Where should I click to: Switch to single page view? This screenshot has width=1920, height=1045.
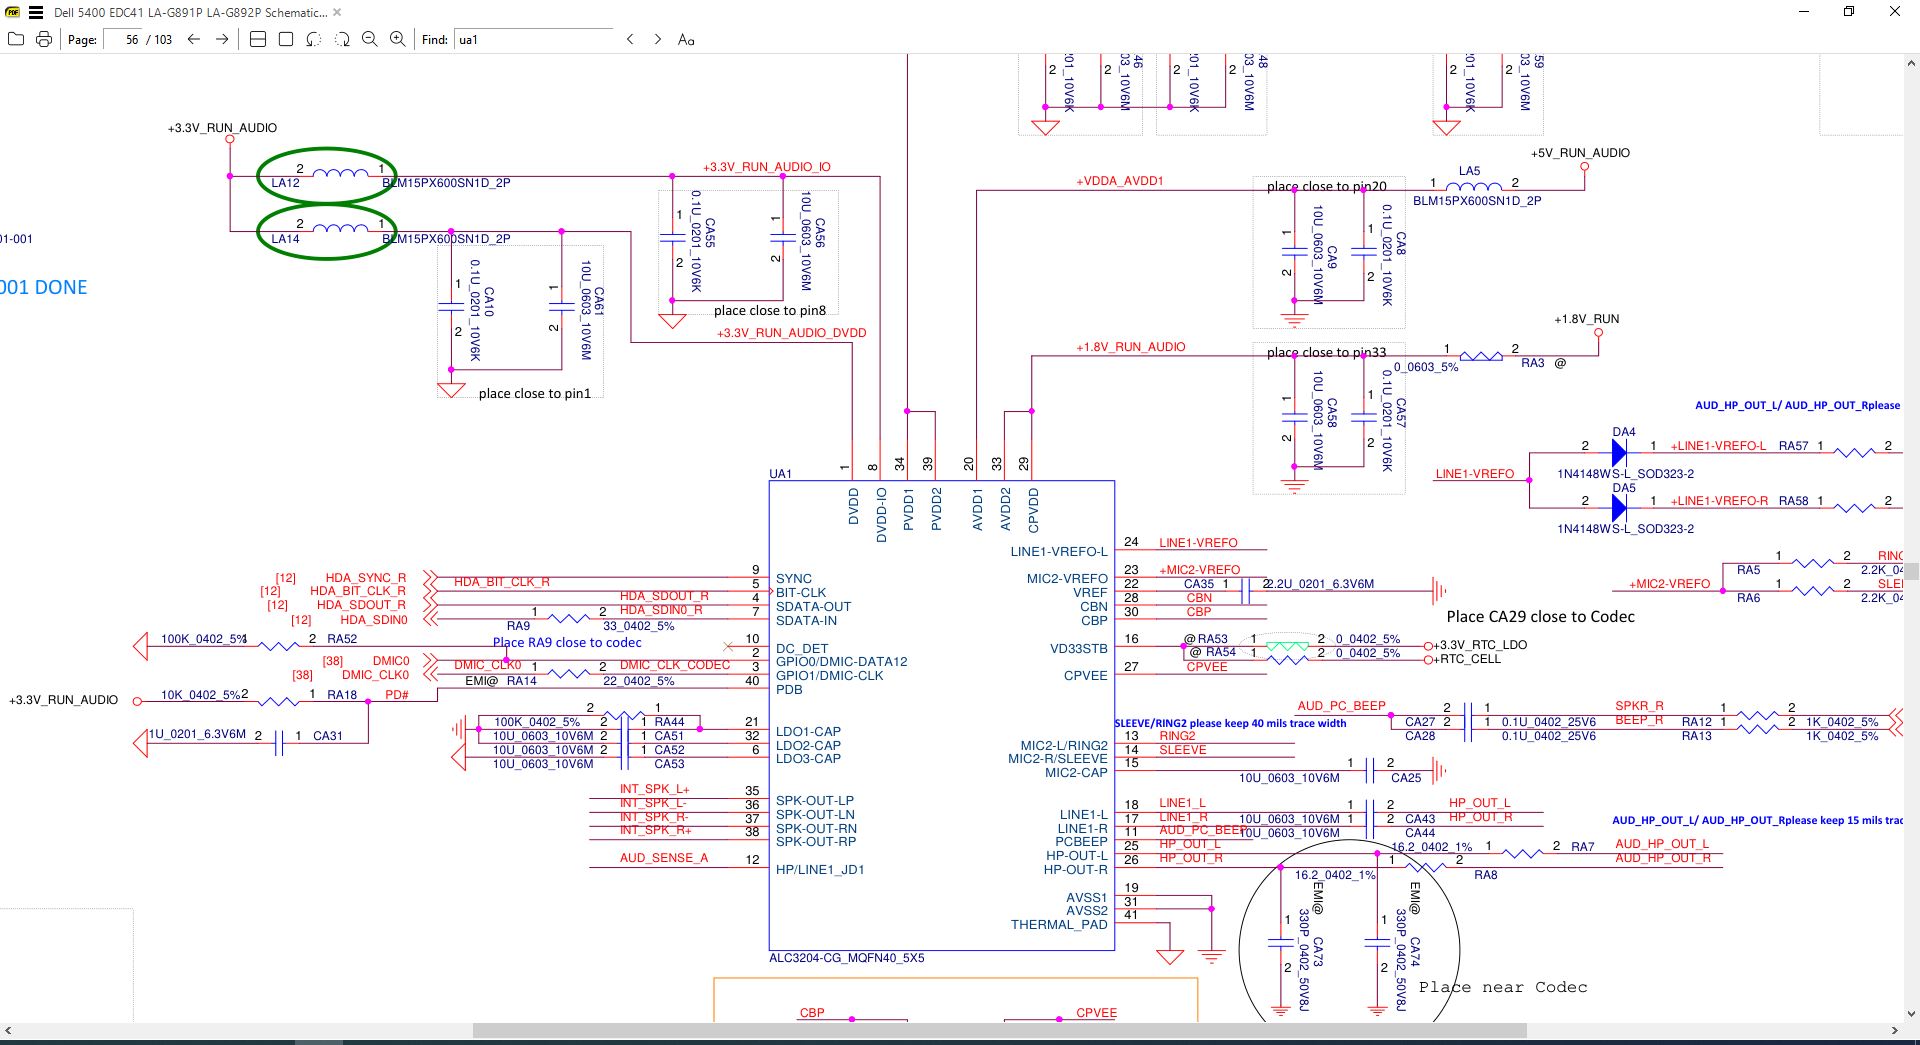(285, 39)
